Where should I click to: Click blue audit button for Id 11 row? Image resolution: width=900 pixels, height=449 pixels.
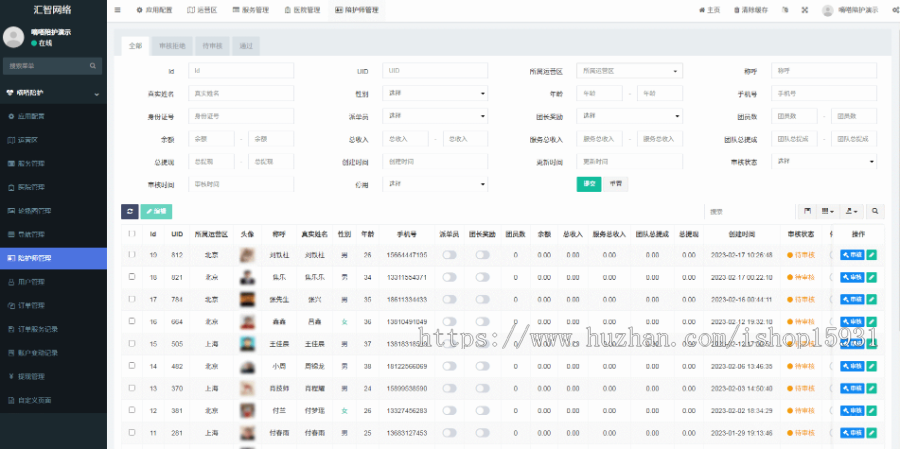click(852, 432)
